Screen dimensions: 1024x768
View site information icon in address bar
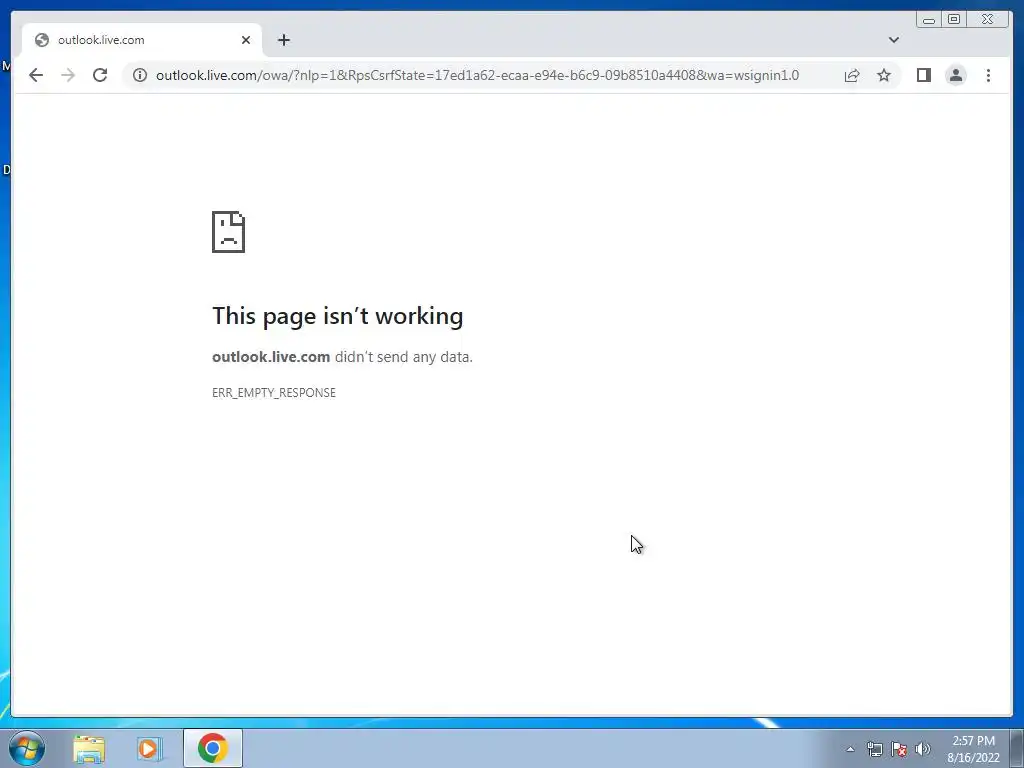[140, 75]
